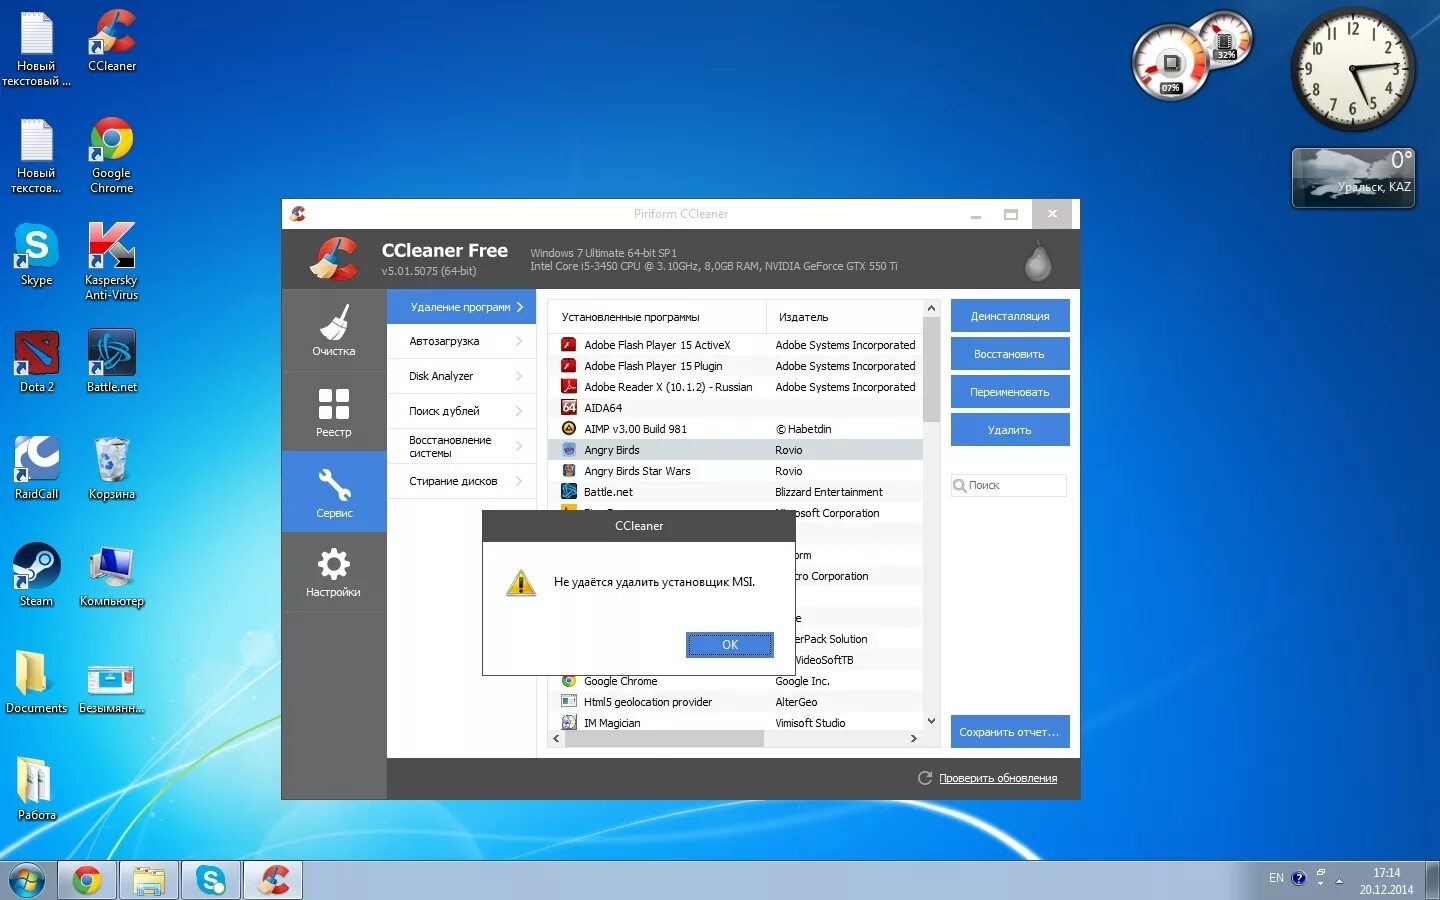Click the analog clock gadget
This screenshot has width=1440, height=900.
[x=1352, y=69]
